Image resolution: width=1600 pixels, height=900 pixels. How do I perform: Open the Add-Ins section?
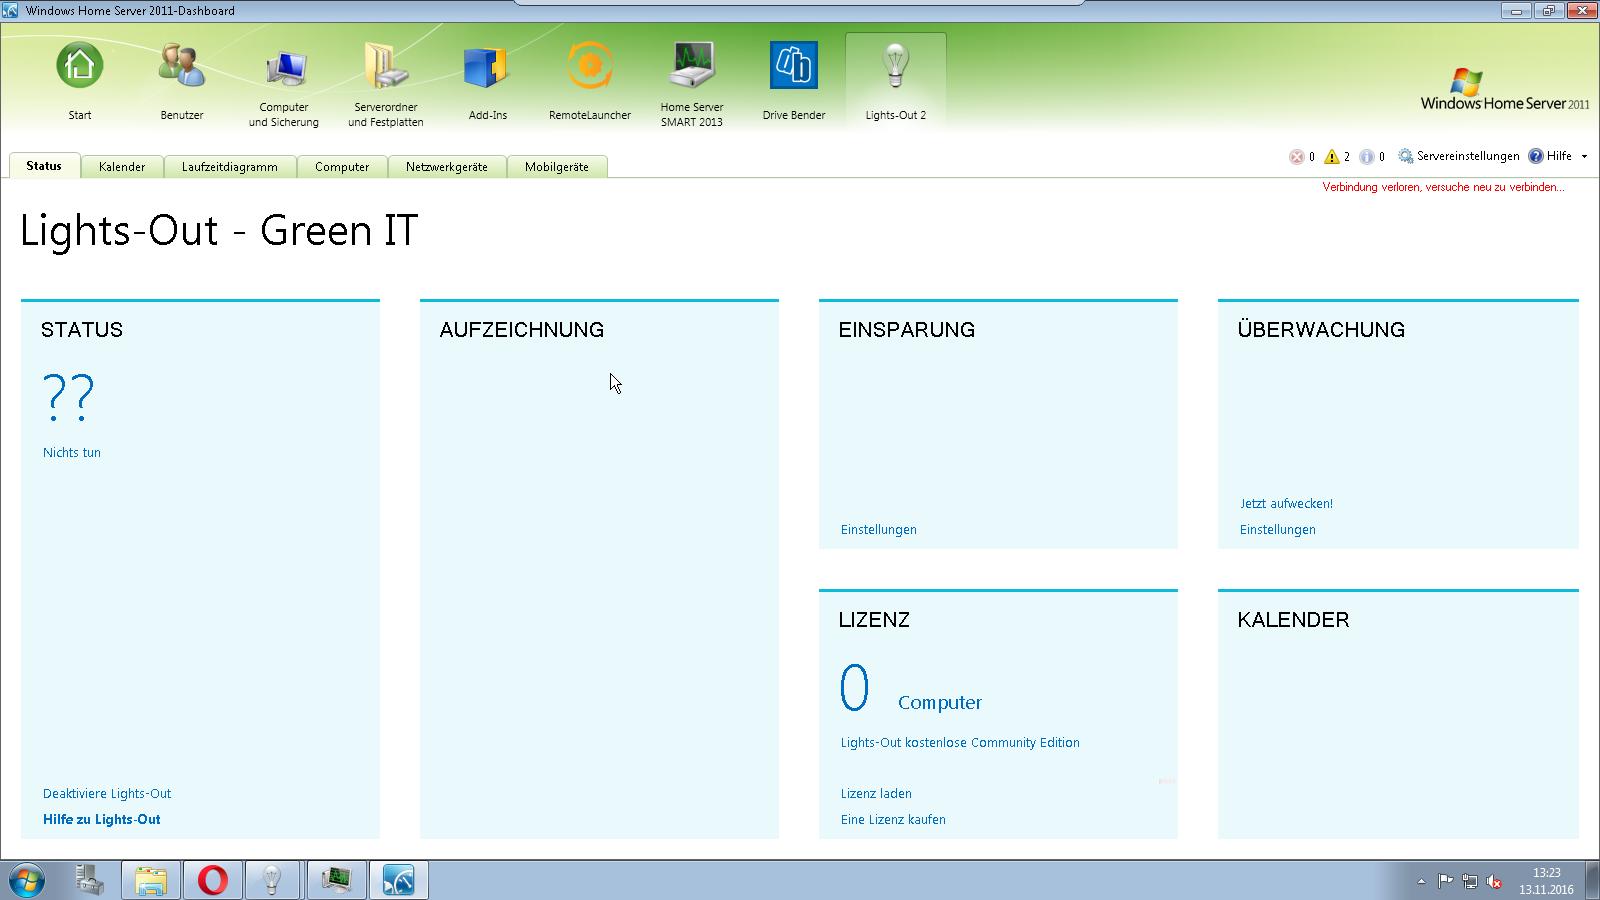tap(488, 83)
